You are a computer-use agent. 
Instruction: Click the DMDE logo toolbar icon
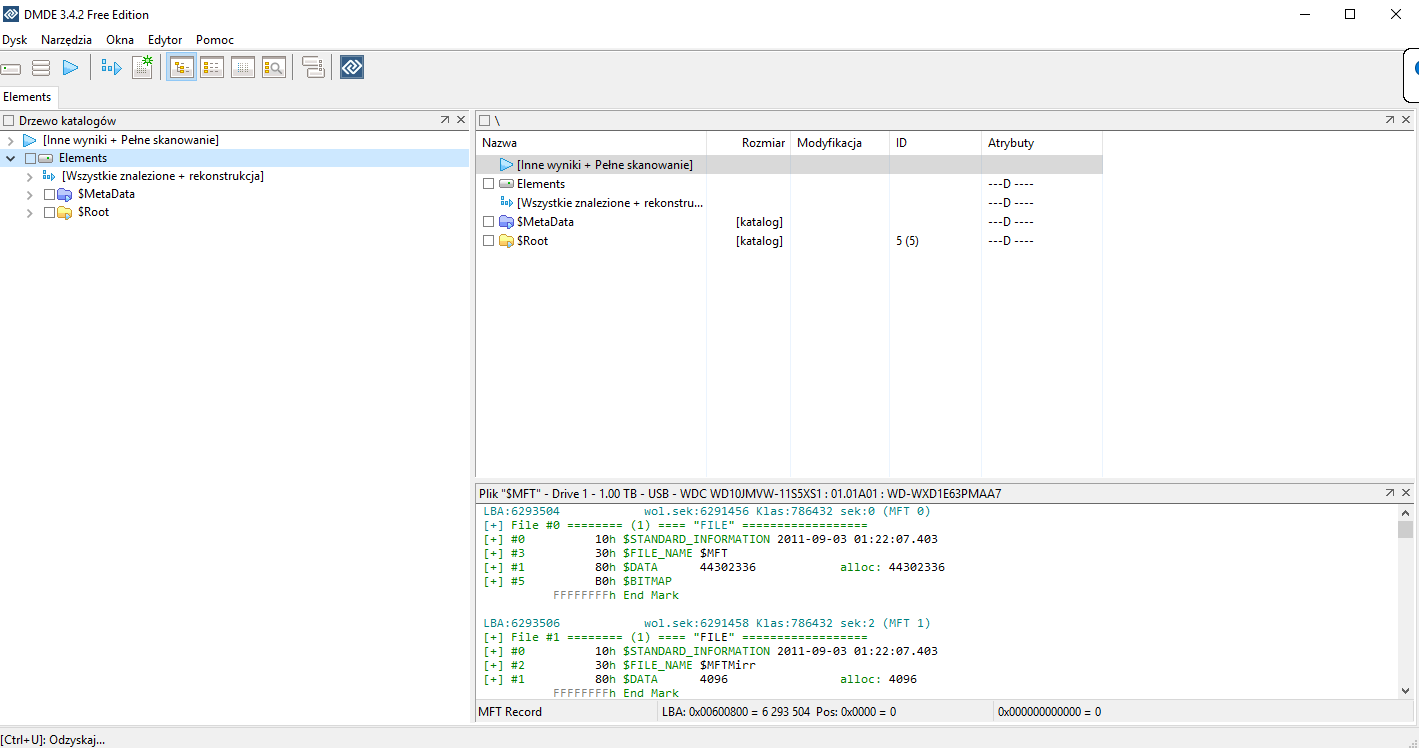(x=352, y=67)
